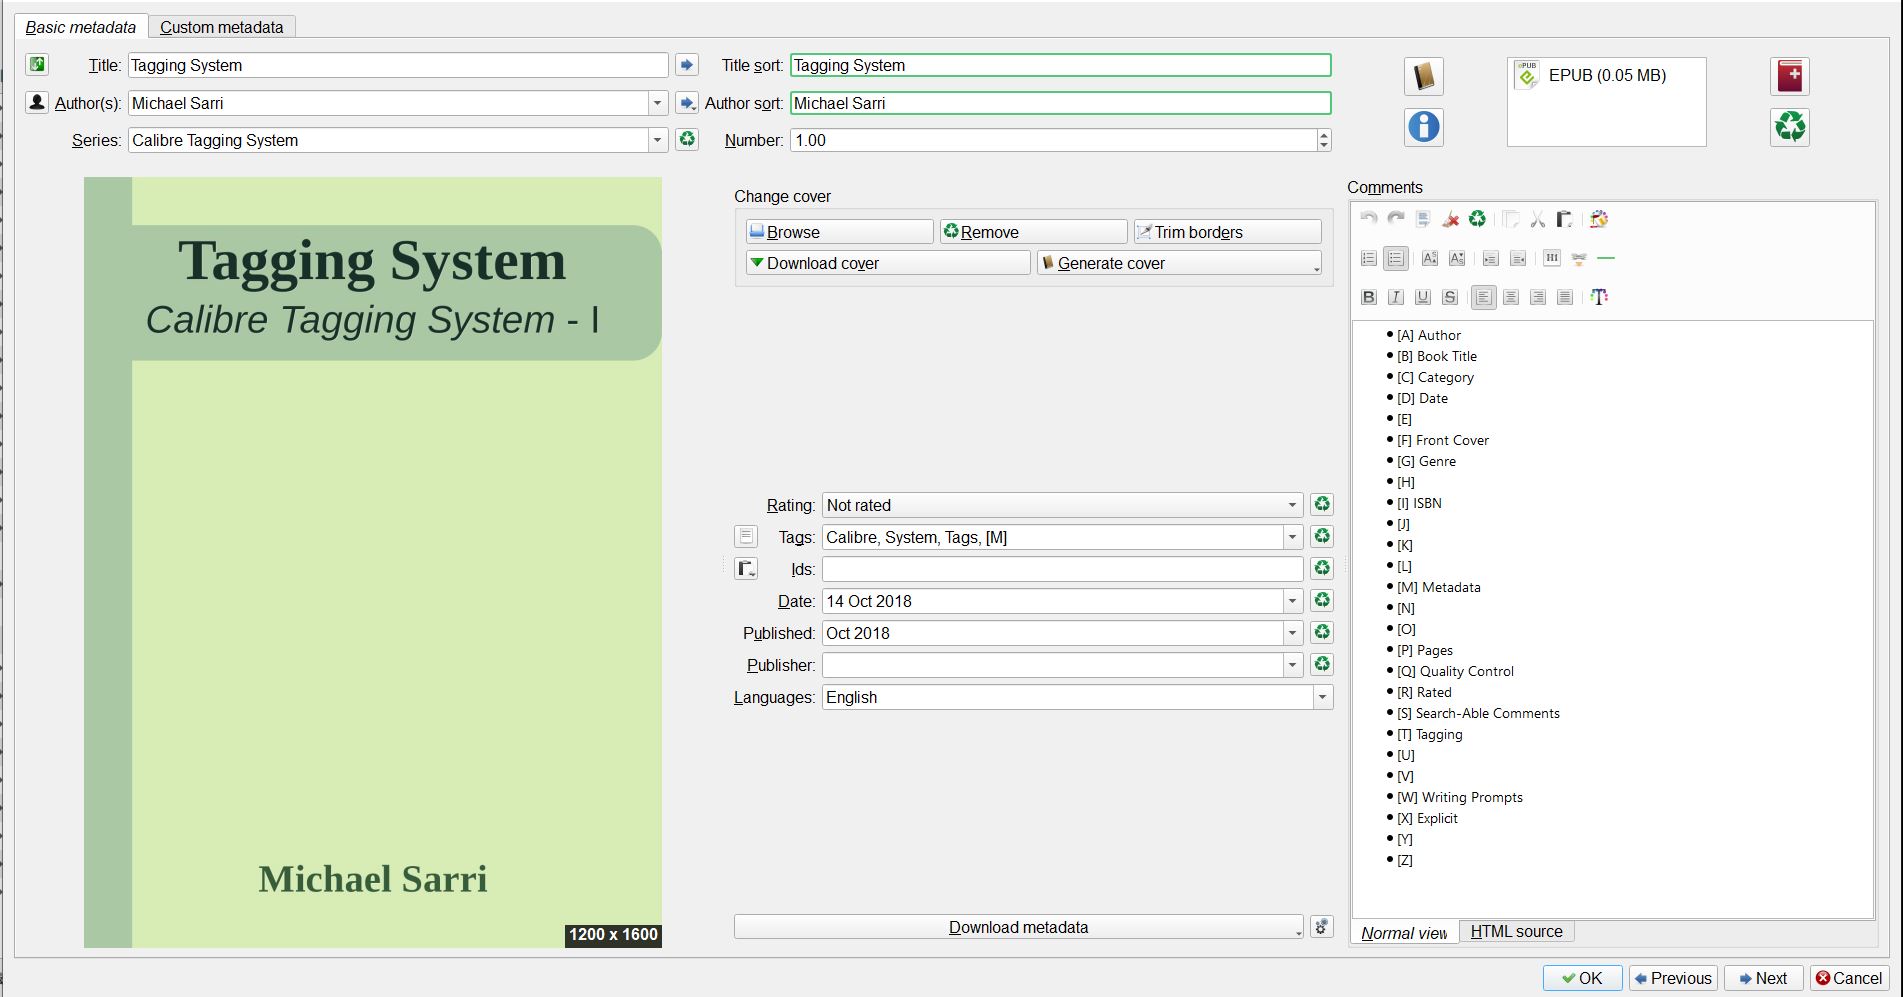Click the paste icon next to Ids
The width and height of the screenshot is (1903, 997).
(746, 569)
